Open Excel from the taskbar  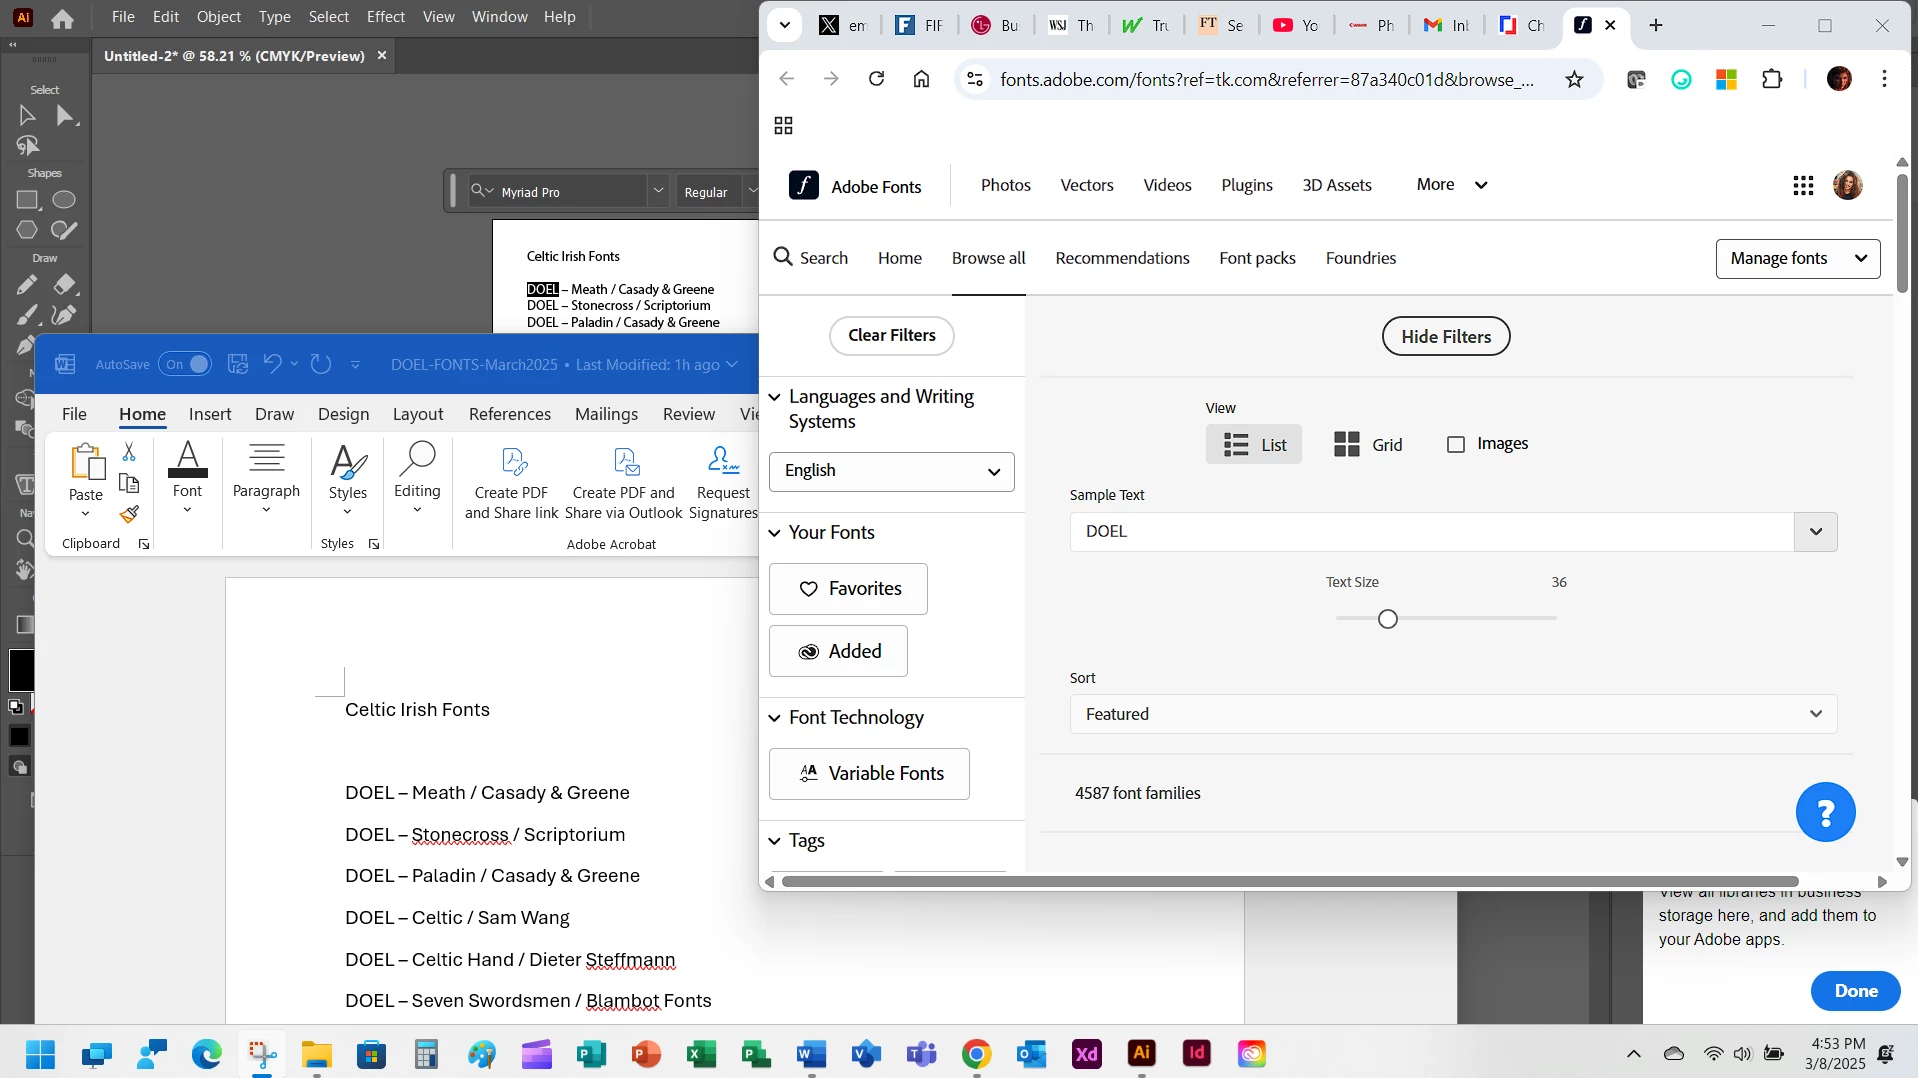[702, 1053]
